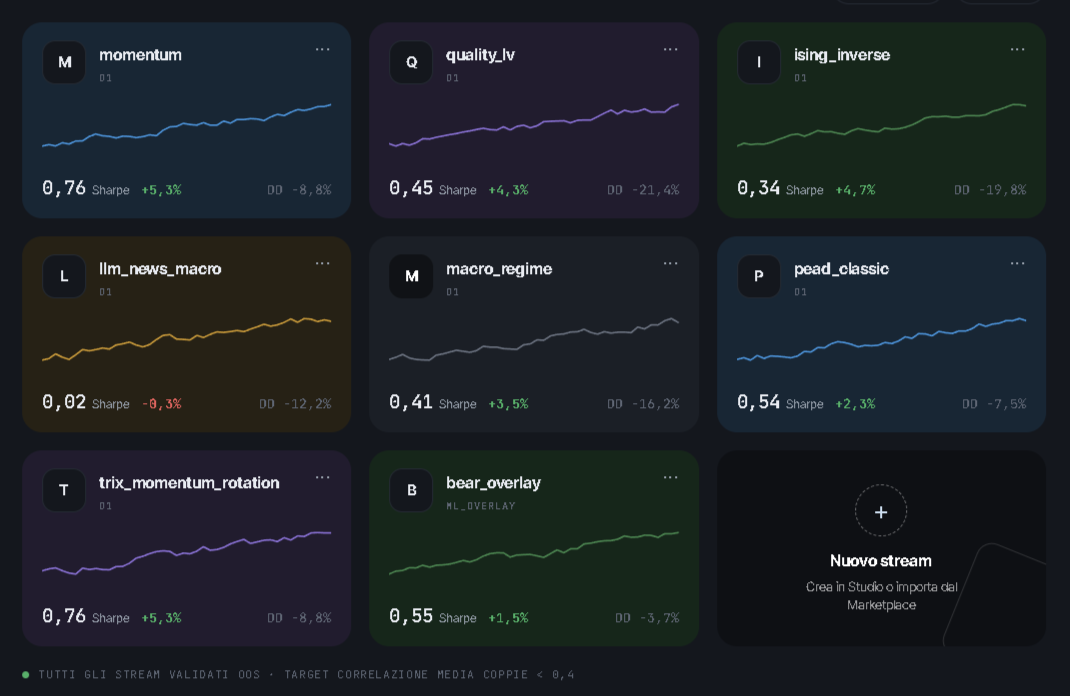Click the green validation status dot
The width and height of the screenshot is (1070, 696).
pyautogui.click(x=26, y=675)
